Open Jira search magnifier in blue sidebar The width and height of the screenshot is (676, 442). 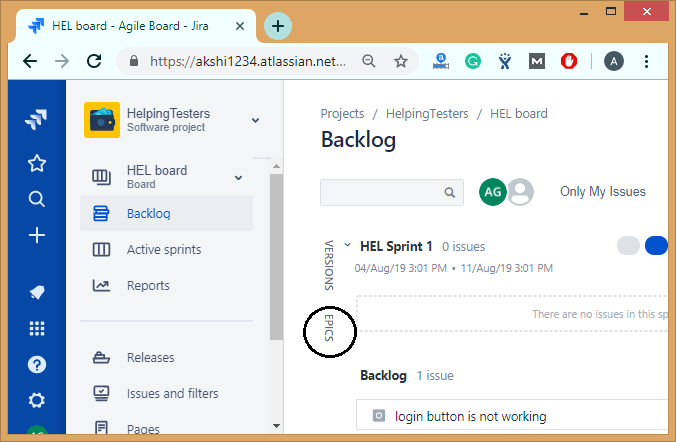coord(37,199)
